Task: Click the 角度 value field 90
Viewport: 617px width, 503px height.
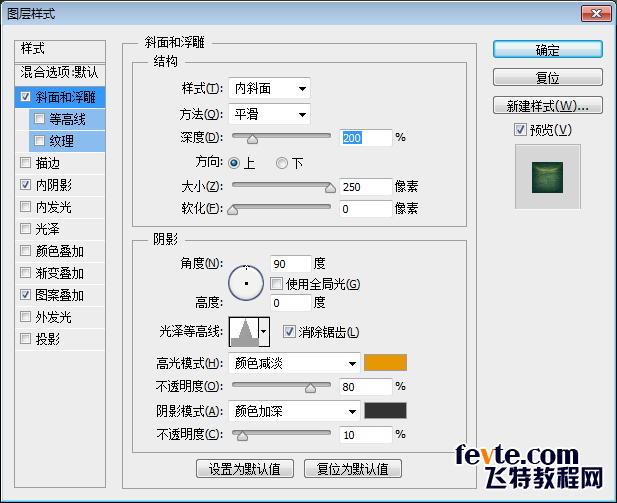Action: [x=290, y=264]
